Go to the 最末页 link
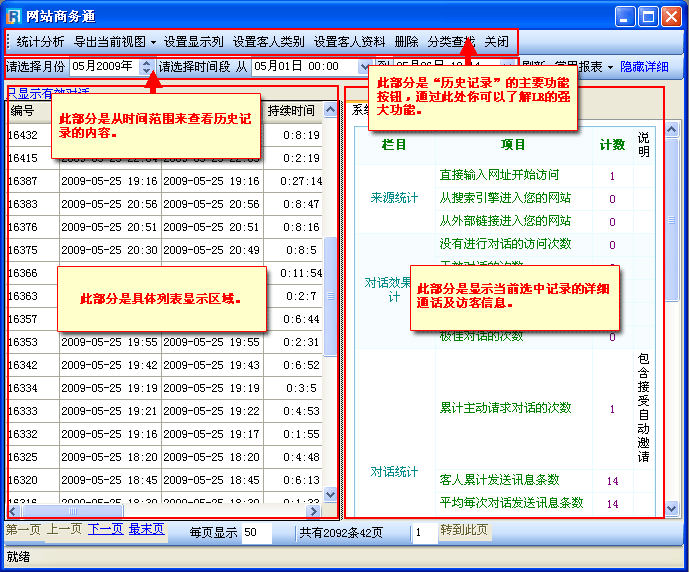689x572 pixels. pyautogui.click(x=146, y=529)
